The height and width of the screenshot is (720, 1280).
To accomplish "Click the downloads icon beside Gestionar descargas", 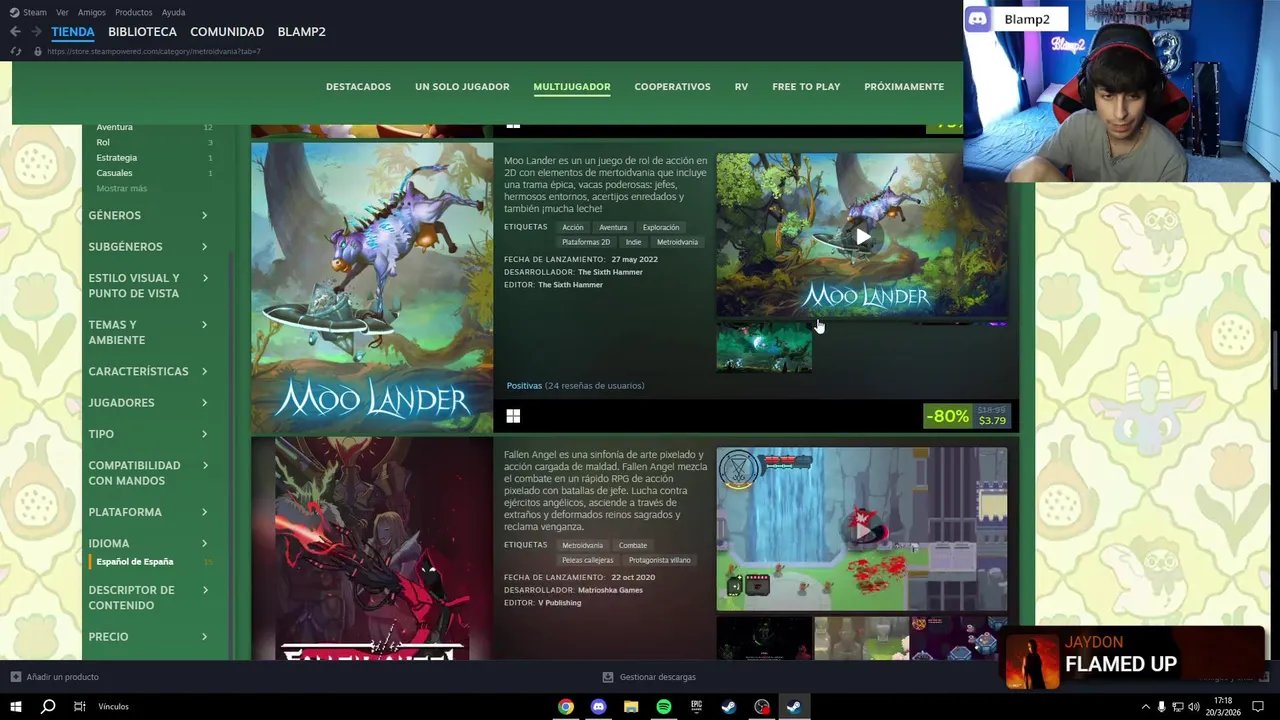I will pos(608,677).
